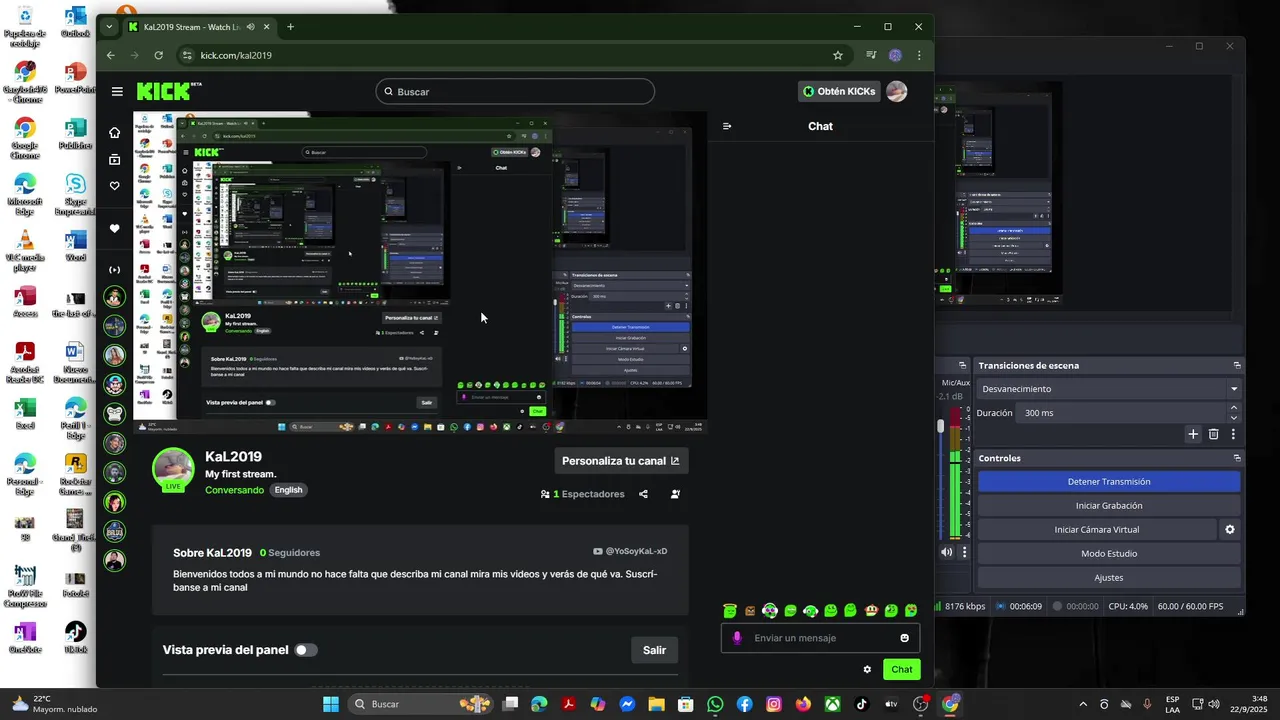Collapse the chat panel using its arrow icon

pyautogui.click(x=727, y=126)
